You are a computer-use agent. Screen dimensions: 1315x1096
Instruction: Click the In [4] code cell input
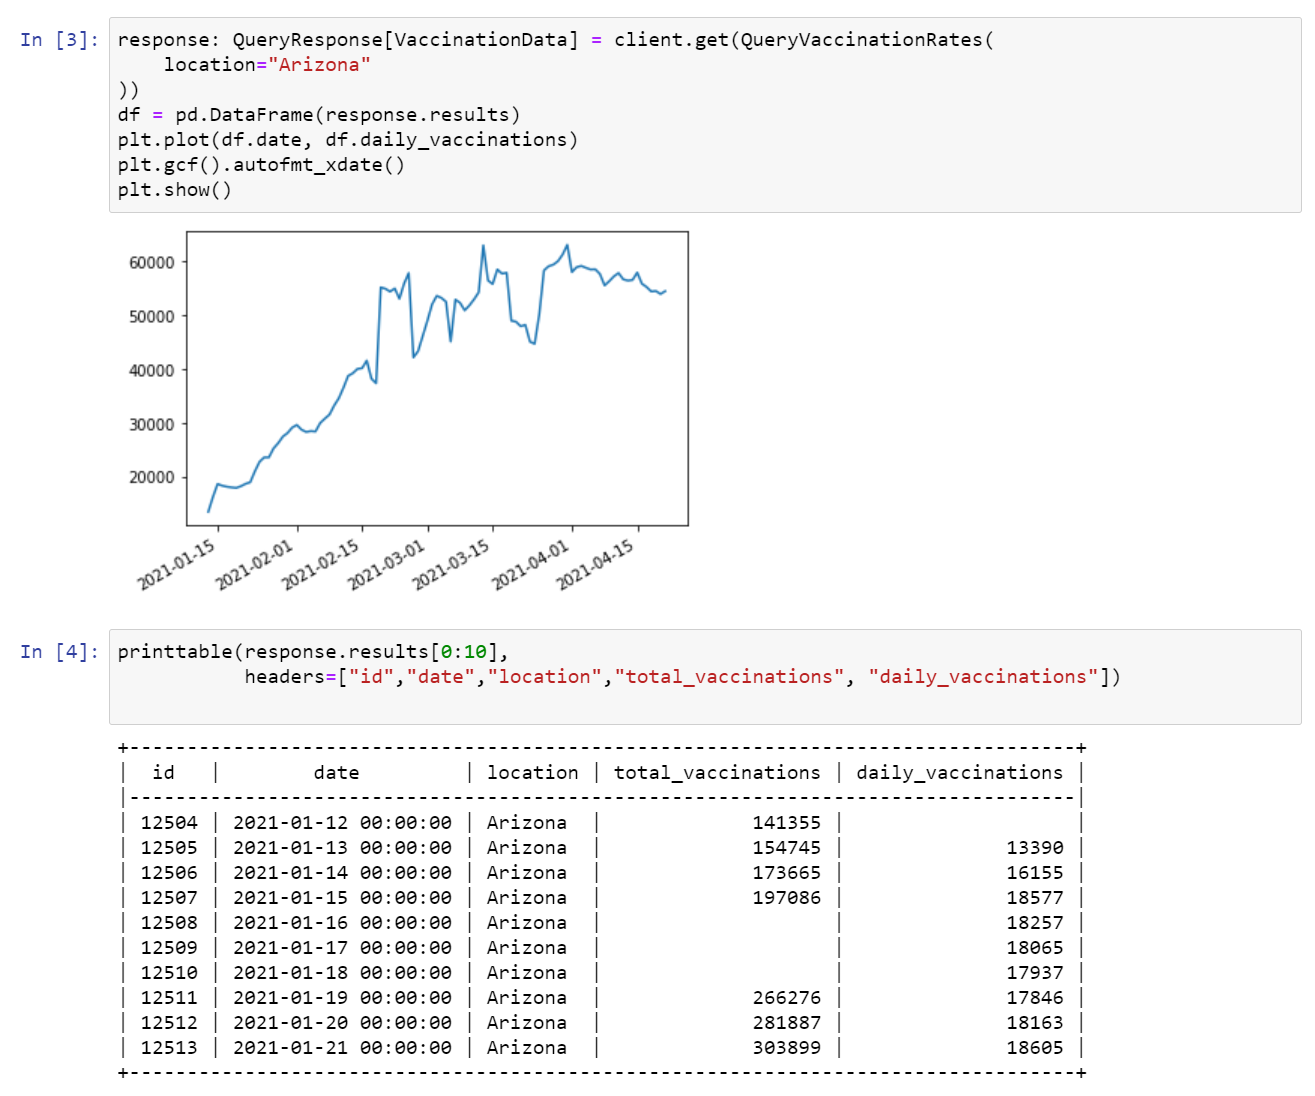[x=705, y=677]
